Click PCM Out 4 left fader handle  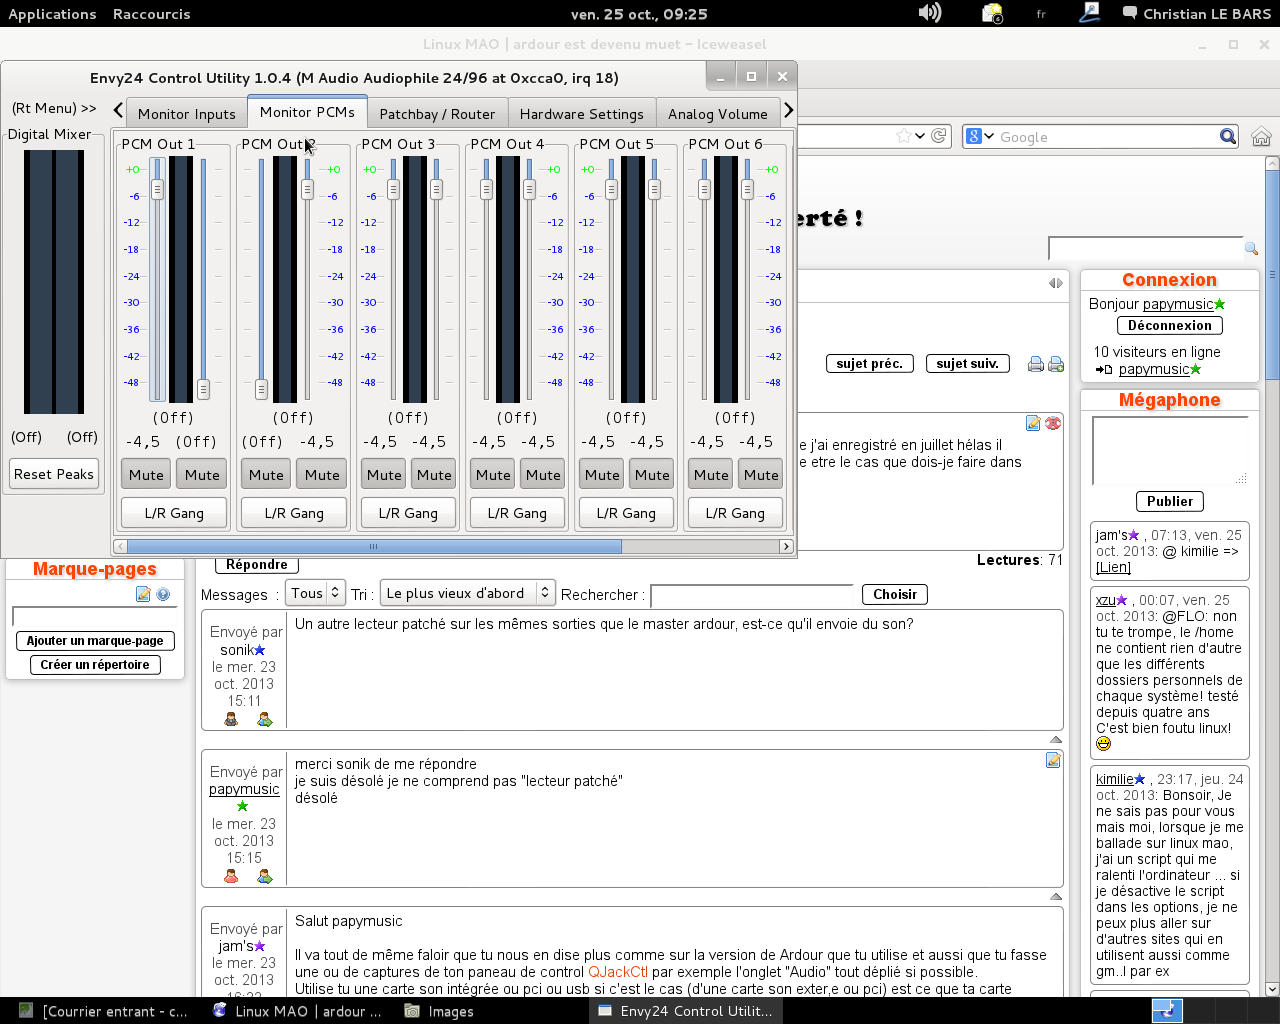click(486, 189)
